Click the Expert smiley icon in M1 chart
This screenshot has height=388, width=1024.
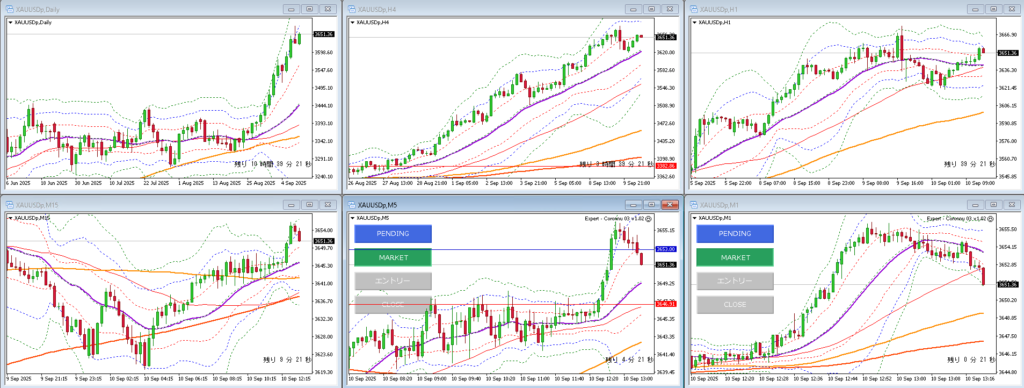tap(991, 218)
